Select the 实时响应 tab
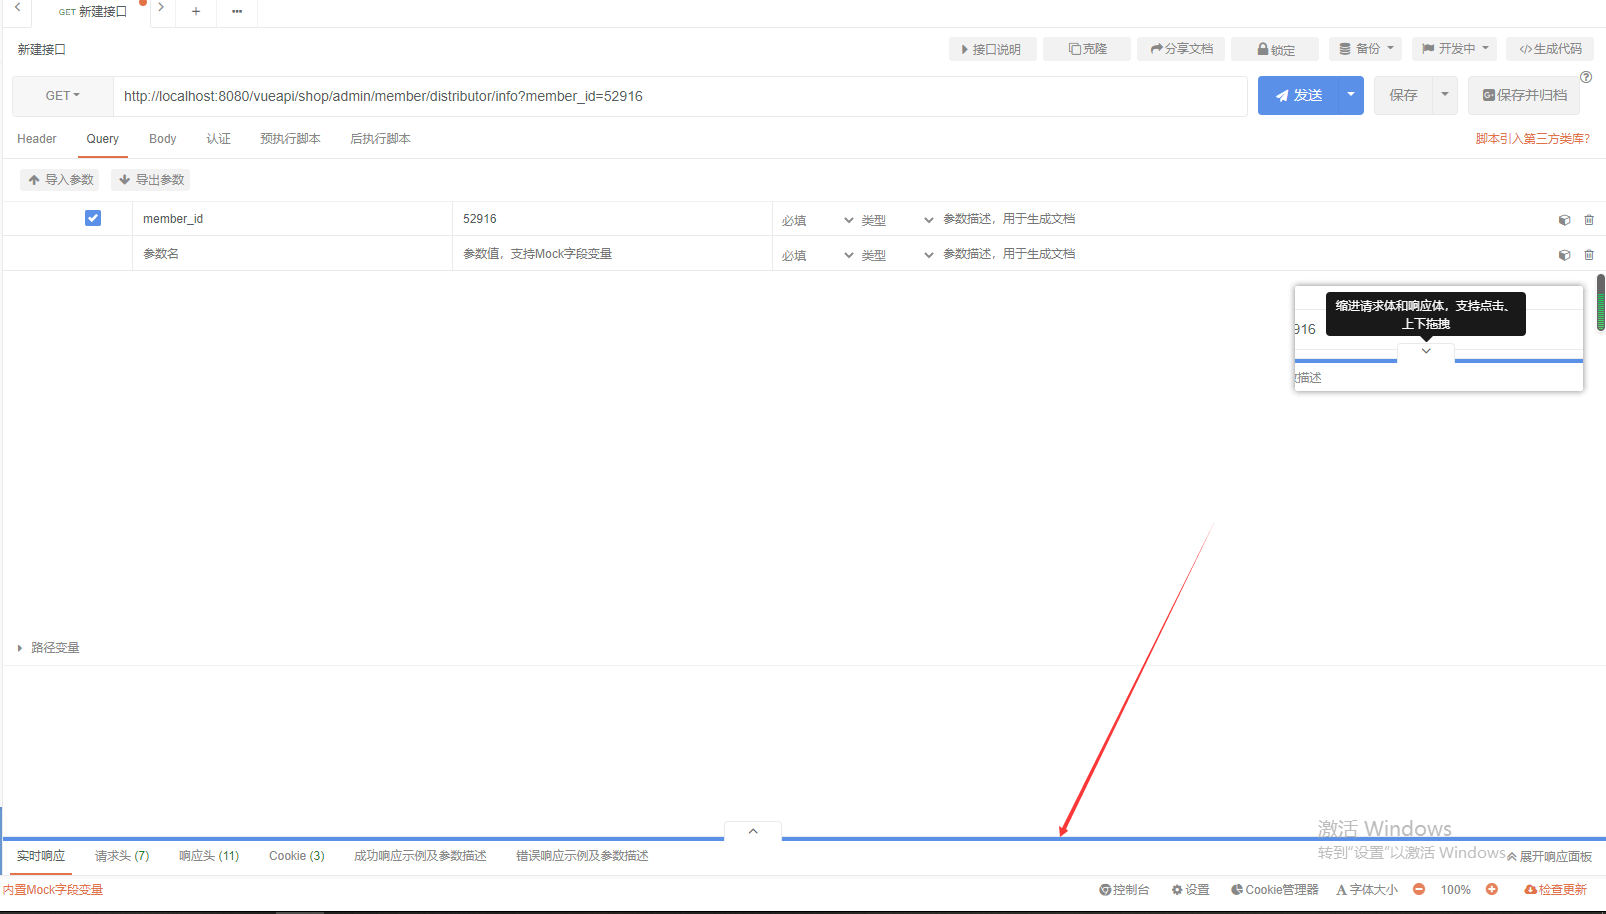The image size is (1606, 914). tap(41, 856)
